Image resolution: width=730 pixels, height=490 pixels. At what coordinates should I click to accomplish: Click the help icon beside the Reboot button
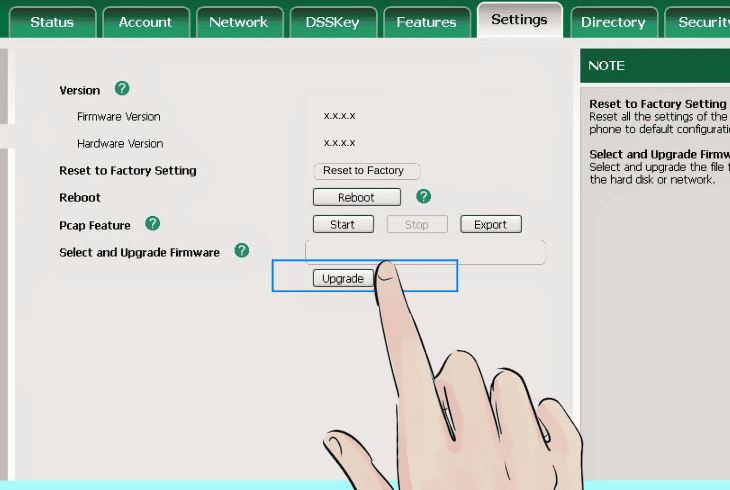[x=423, y=196]
